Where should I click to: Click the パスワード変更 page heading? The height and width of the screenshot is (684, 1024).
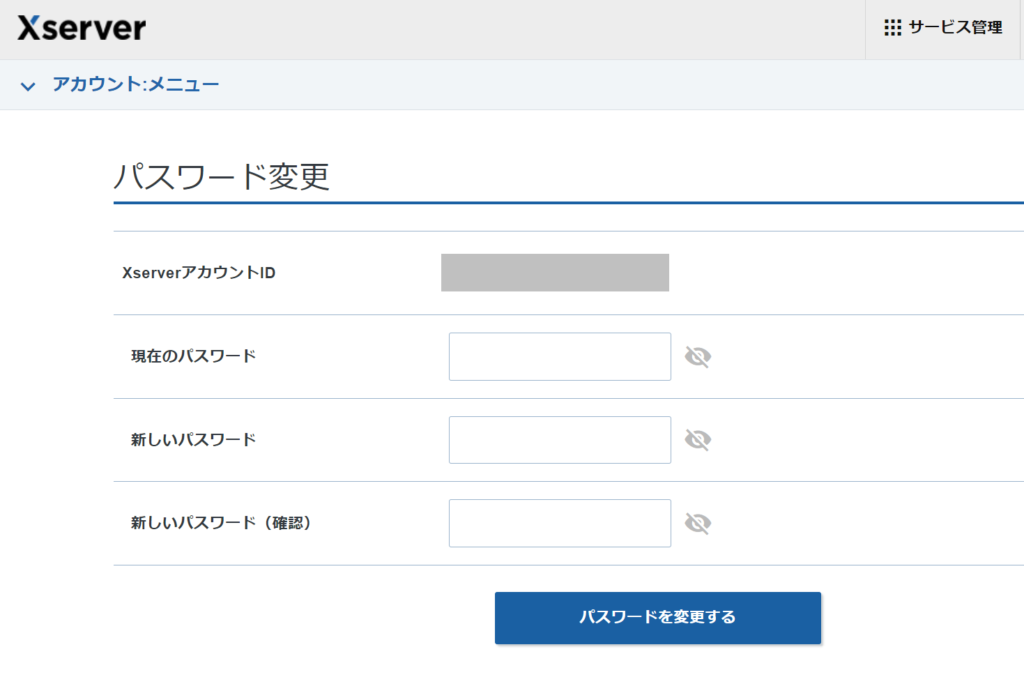click(221, 177)
